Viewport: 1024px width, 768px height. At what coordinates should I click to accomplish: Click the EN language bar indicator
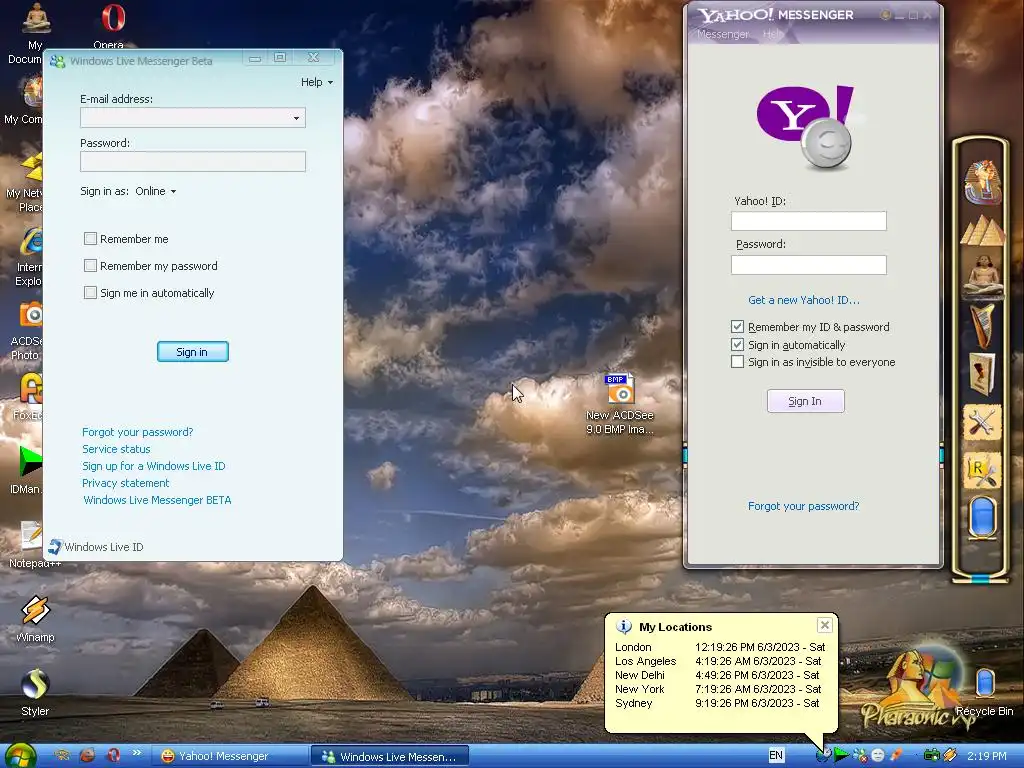776,756
